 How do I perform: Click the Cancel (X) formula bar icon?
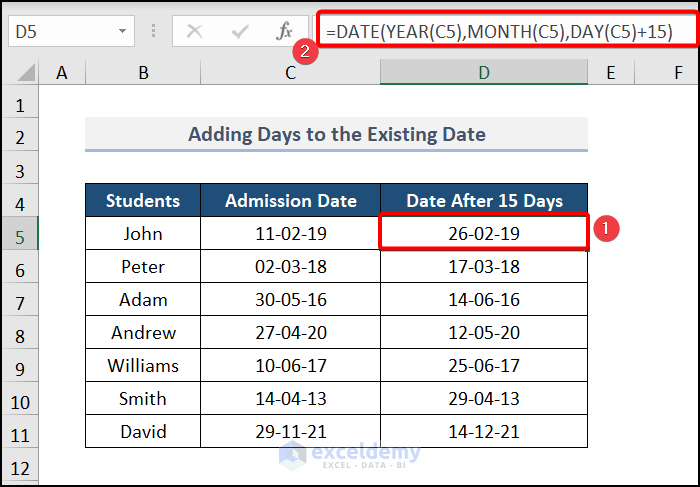point(195,31)
